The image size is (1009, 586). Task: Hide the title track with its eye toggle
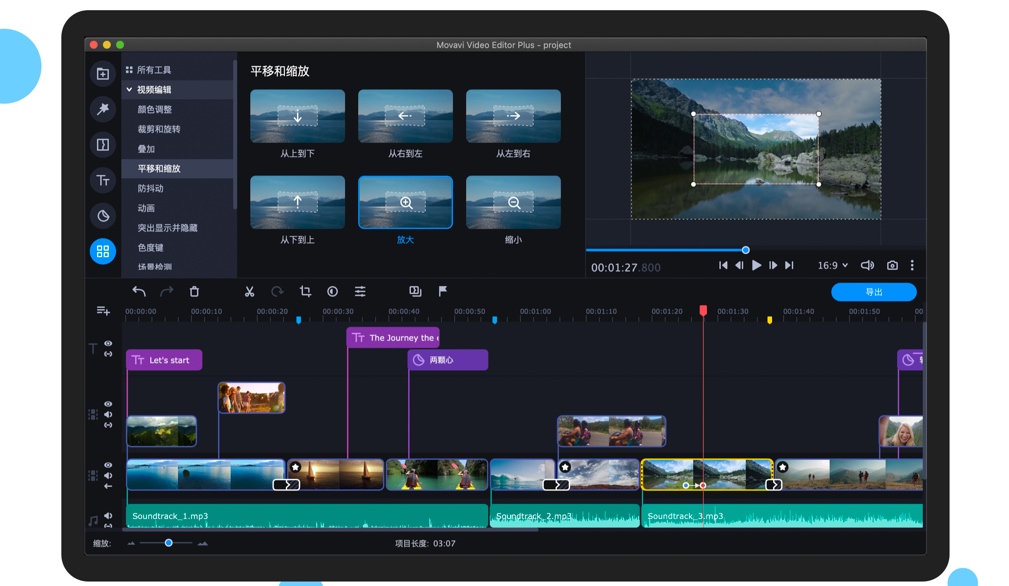click(107, 343)
